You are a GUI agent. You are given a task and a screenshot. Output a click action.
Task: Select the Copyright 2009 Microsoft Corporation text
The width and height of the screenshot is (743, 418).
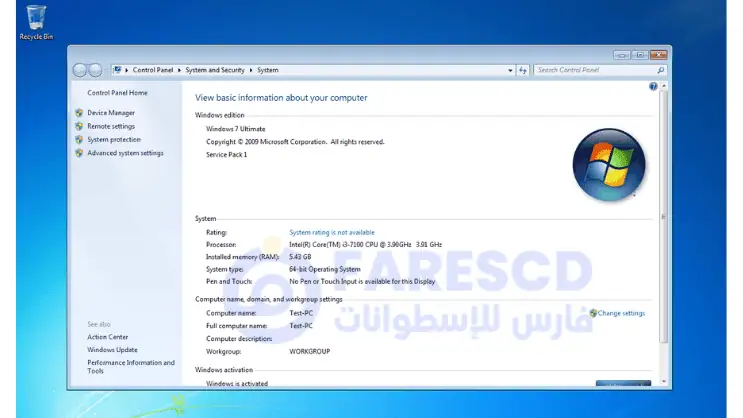295,142
